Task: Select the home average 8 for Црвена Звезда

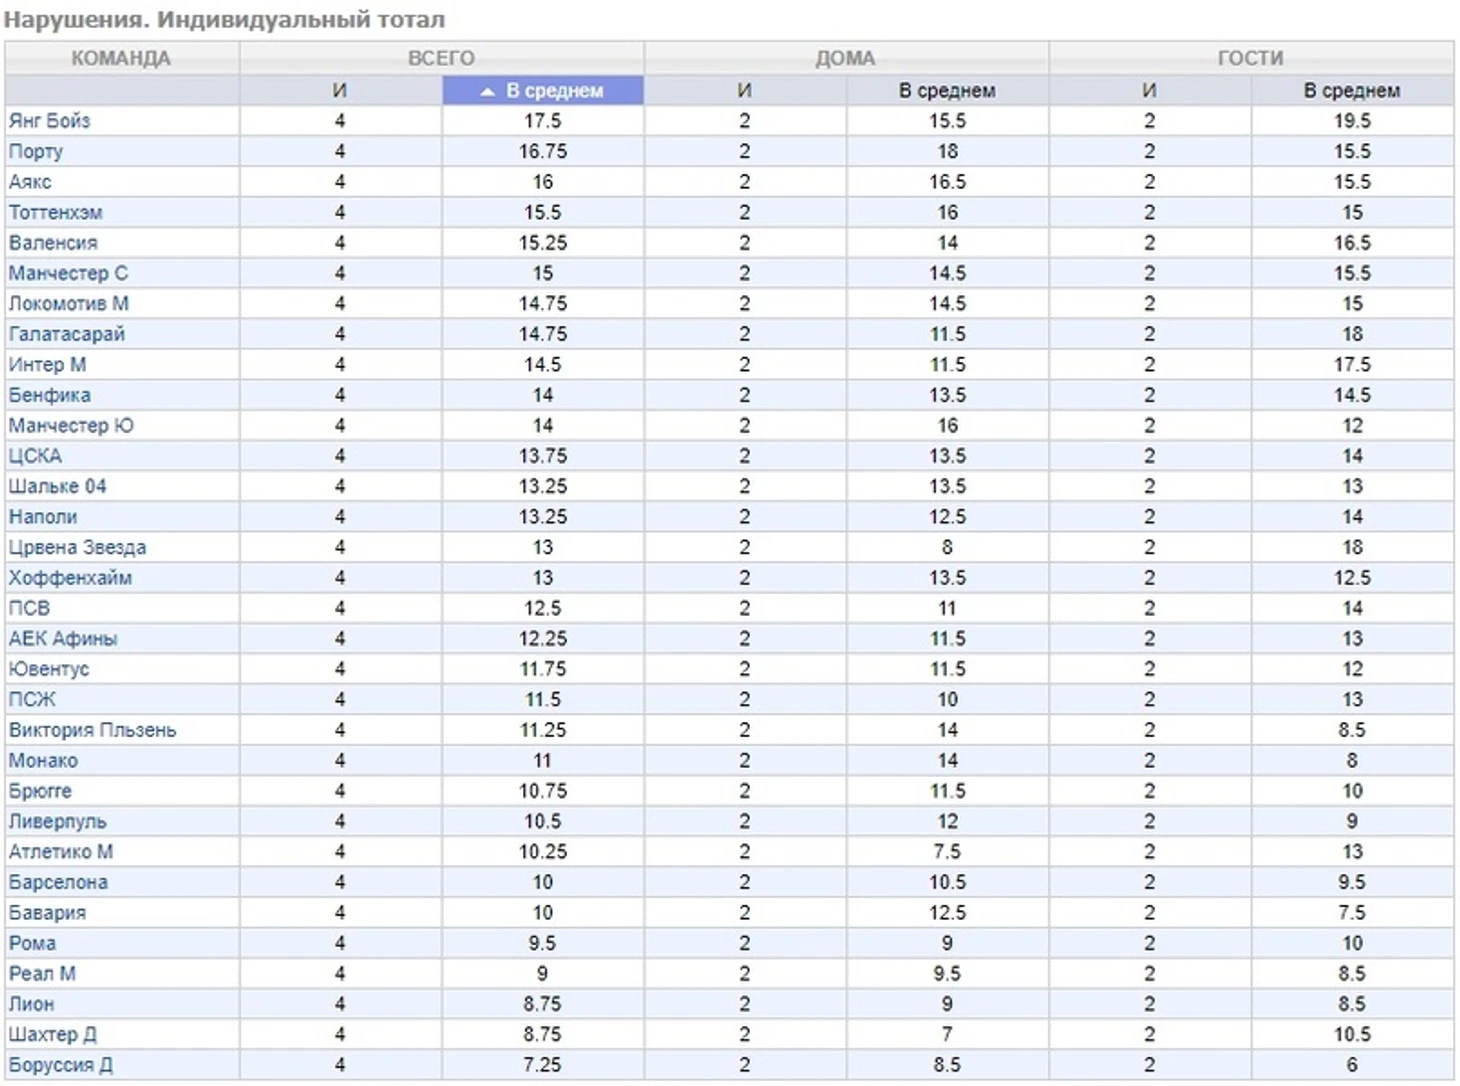Action: click(x=947, y=548)
